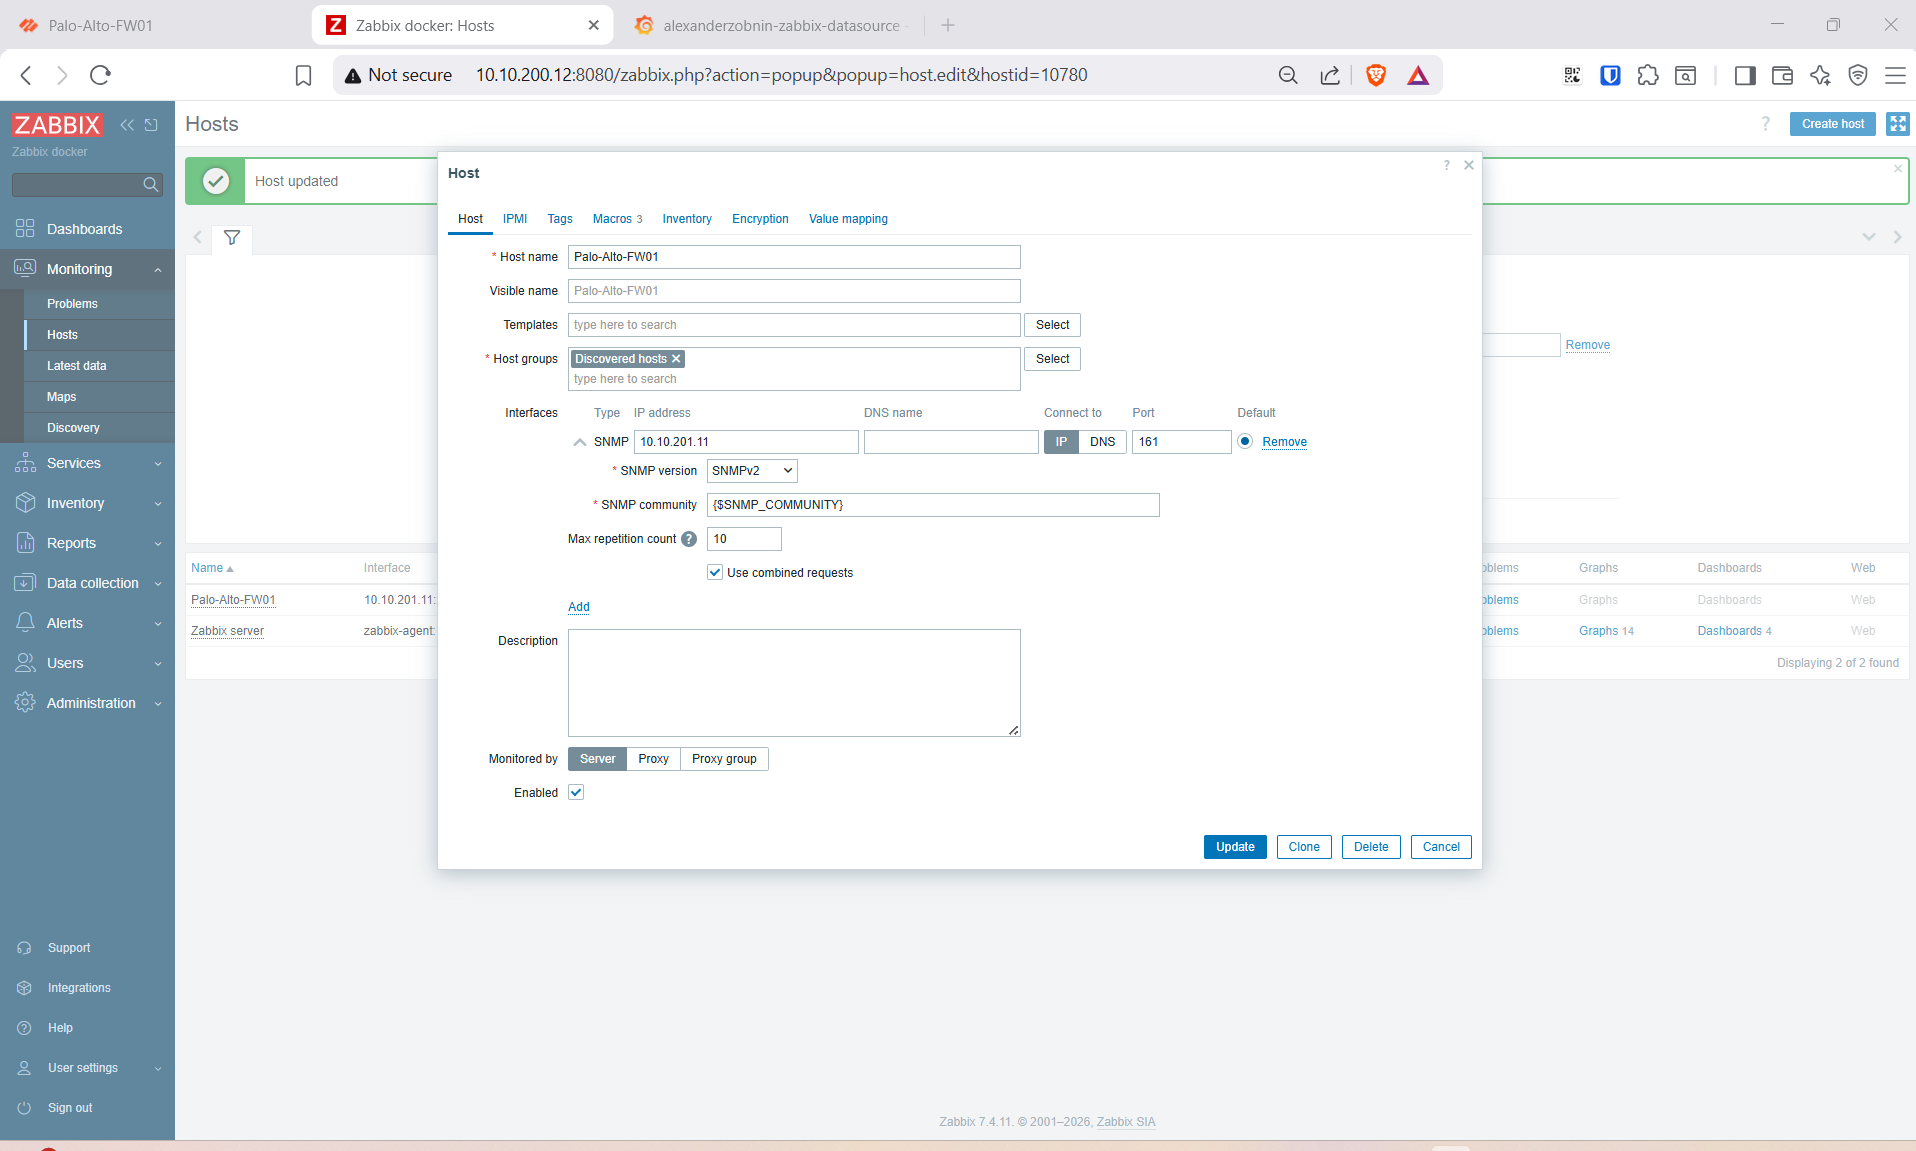Click the Description text area
The width and height of the screenshot is (1916, 1151).
pyautogui.click(x=794, y=683)
